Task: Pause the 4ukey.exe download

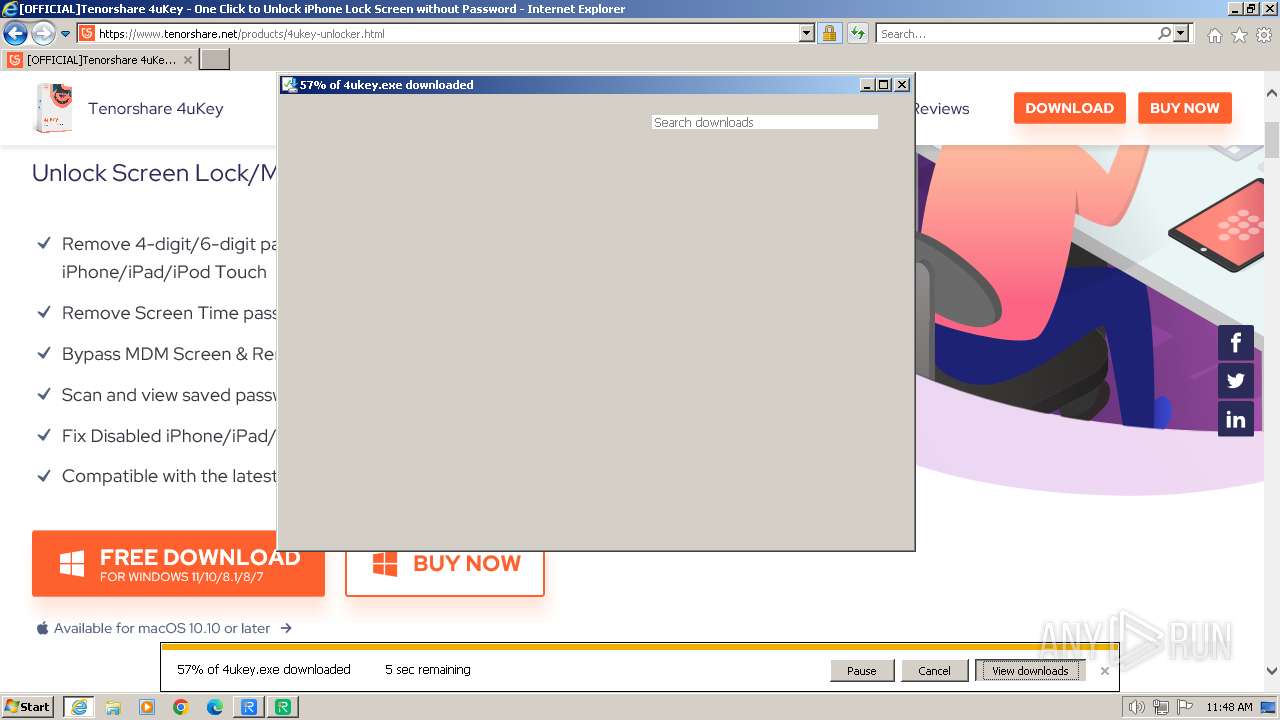Action: pyautogui.click(x=862, y=671)
